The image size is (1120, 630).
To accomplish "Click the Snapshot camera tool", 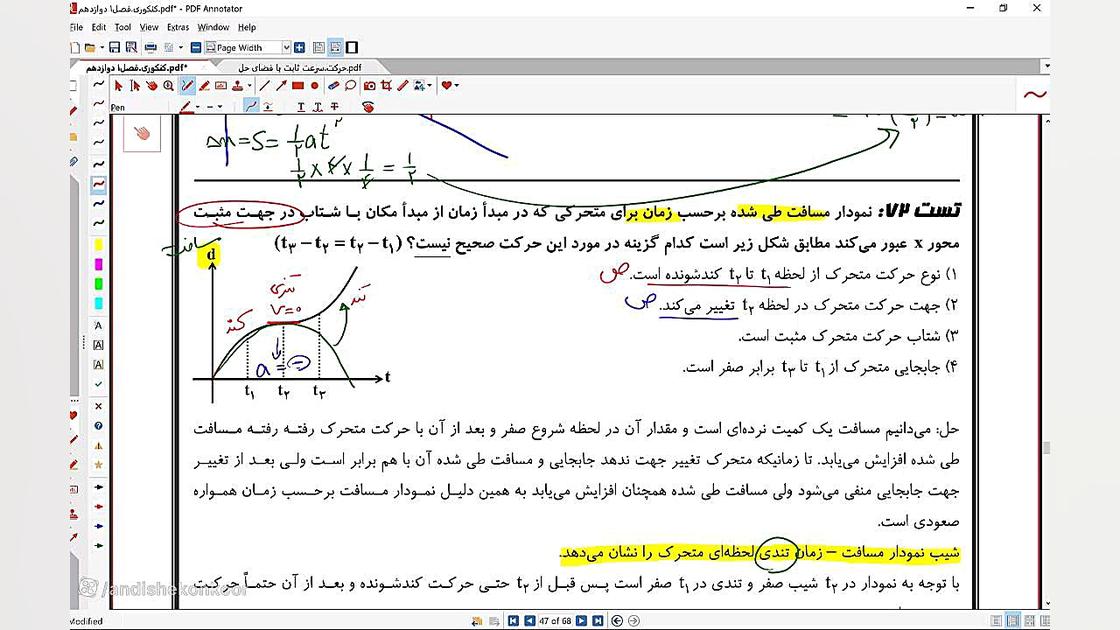I will [369, 86].
